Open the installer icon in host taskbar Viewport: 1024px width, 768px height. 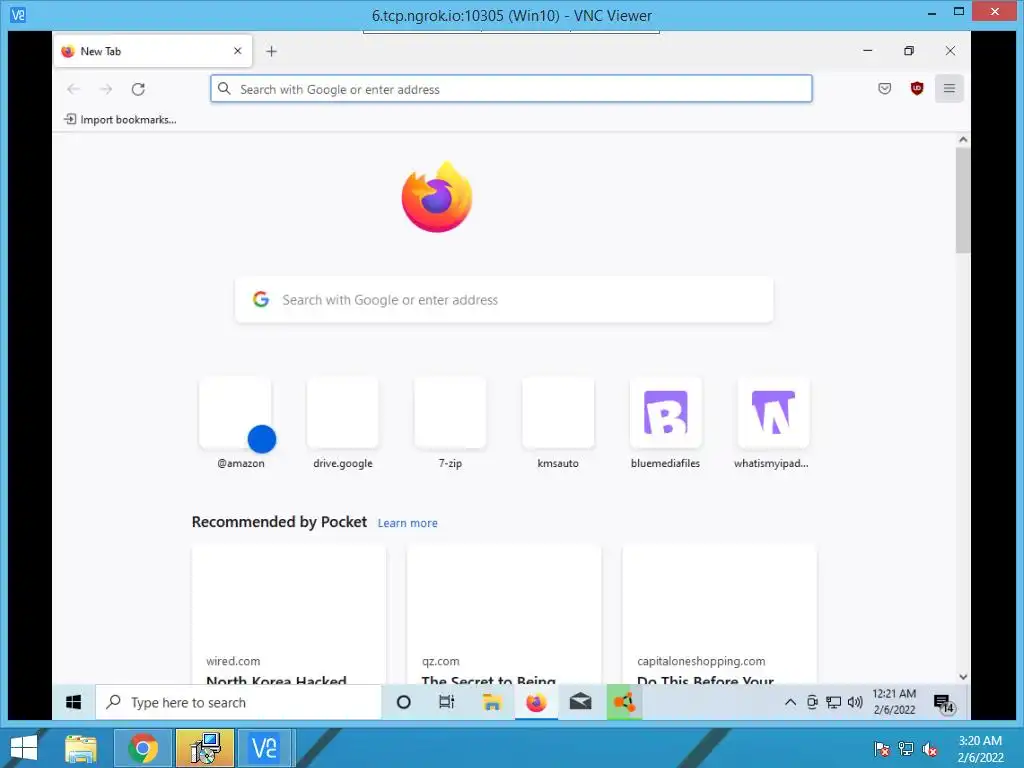[x=204, y=748]
